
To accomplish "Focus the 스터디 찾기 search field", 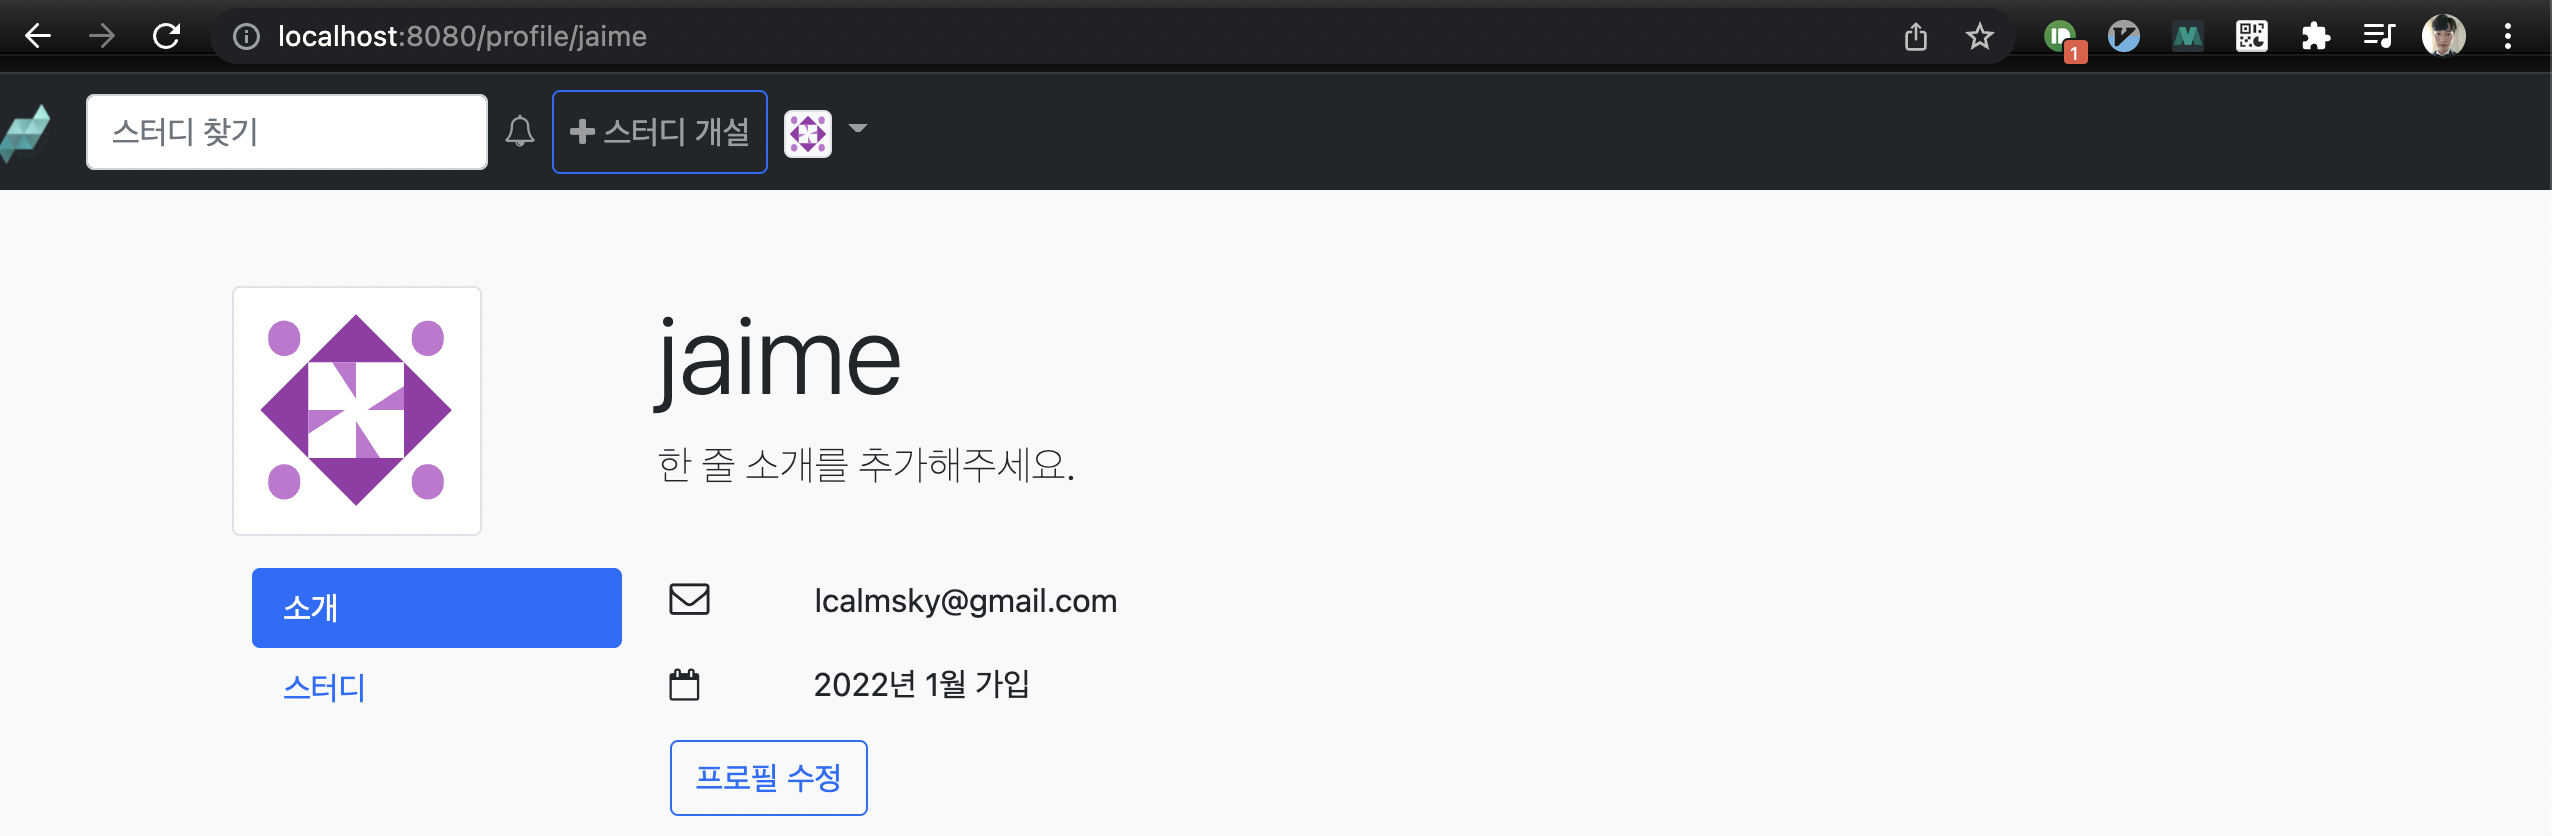I will pyautogui.click(x=287, y=132).
